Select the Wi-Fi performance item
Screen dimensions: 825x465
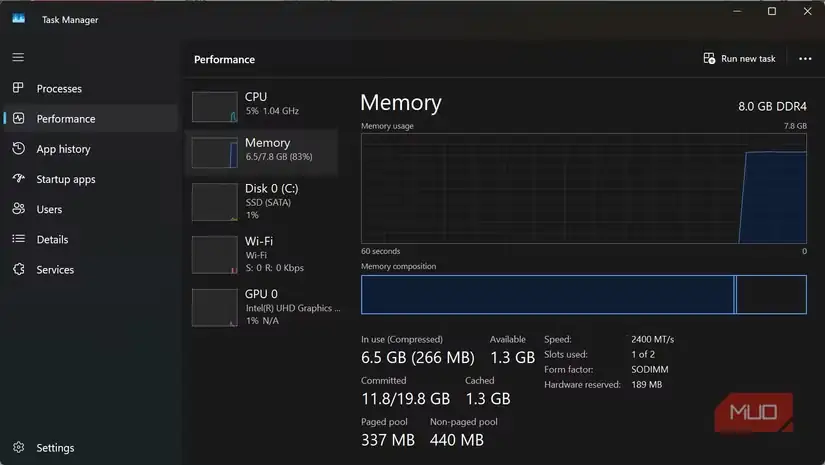[263, 255]
